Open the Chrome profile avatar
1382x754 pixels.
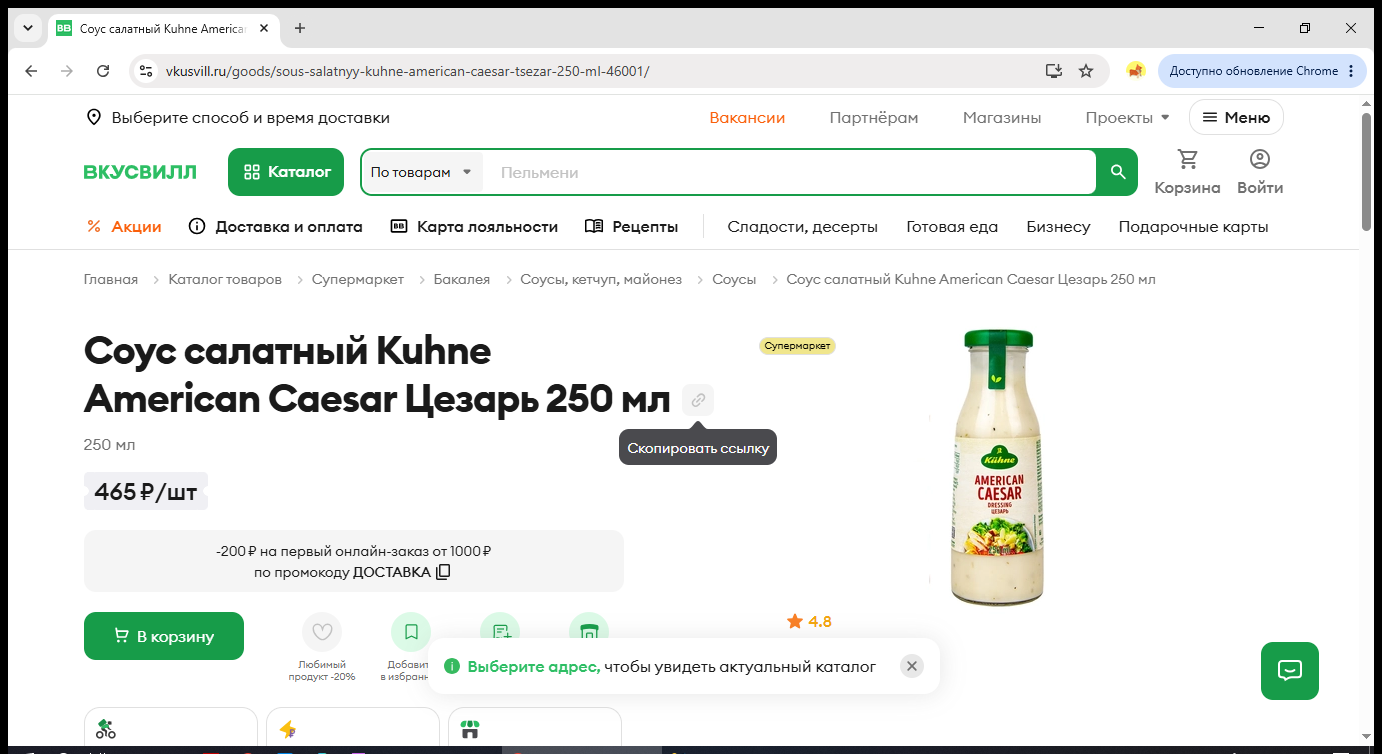coord(1135,71)
